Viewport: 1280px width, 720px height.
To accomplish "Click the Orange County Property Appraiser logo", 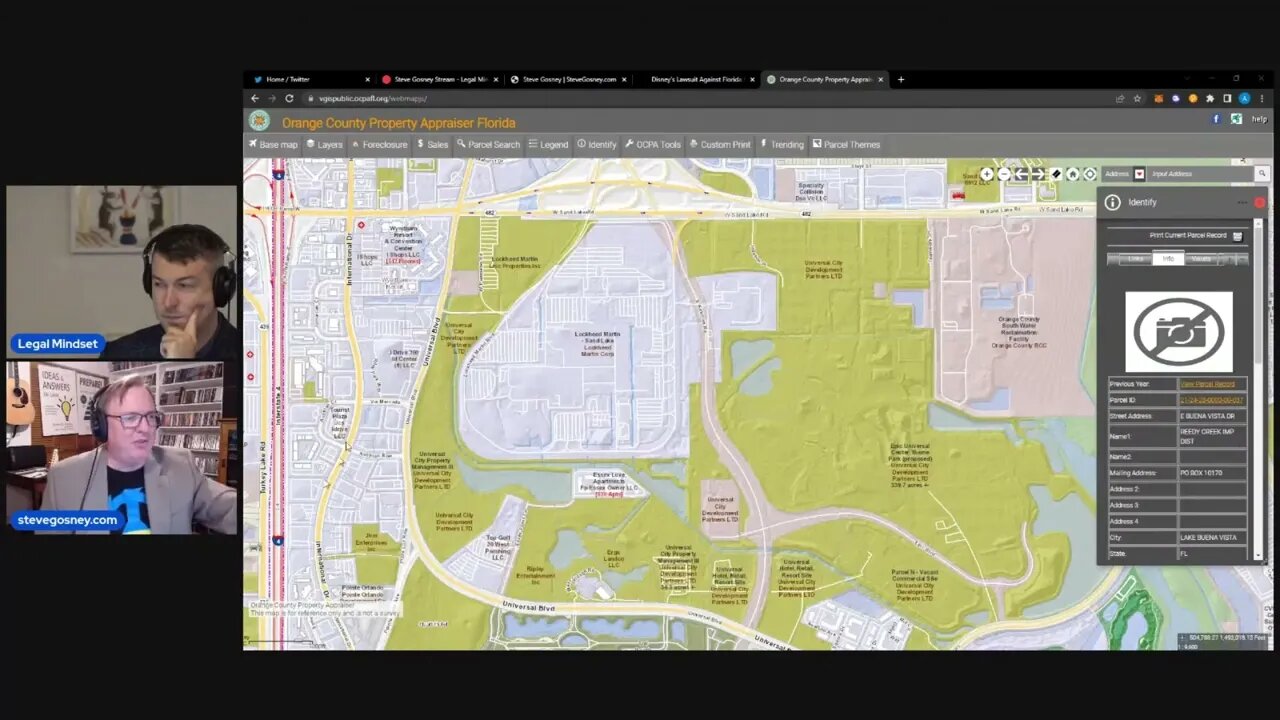I will tap(259, 121).
